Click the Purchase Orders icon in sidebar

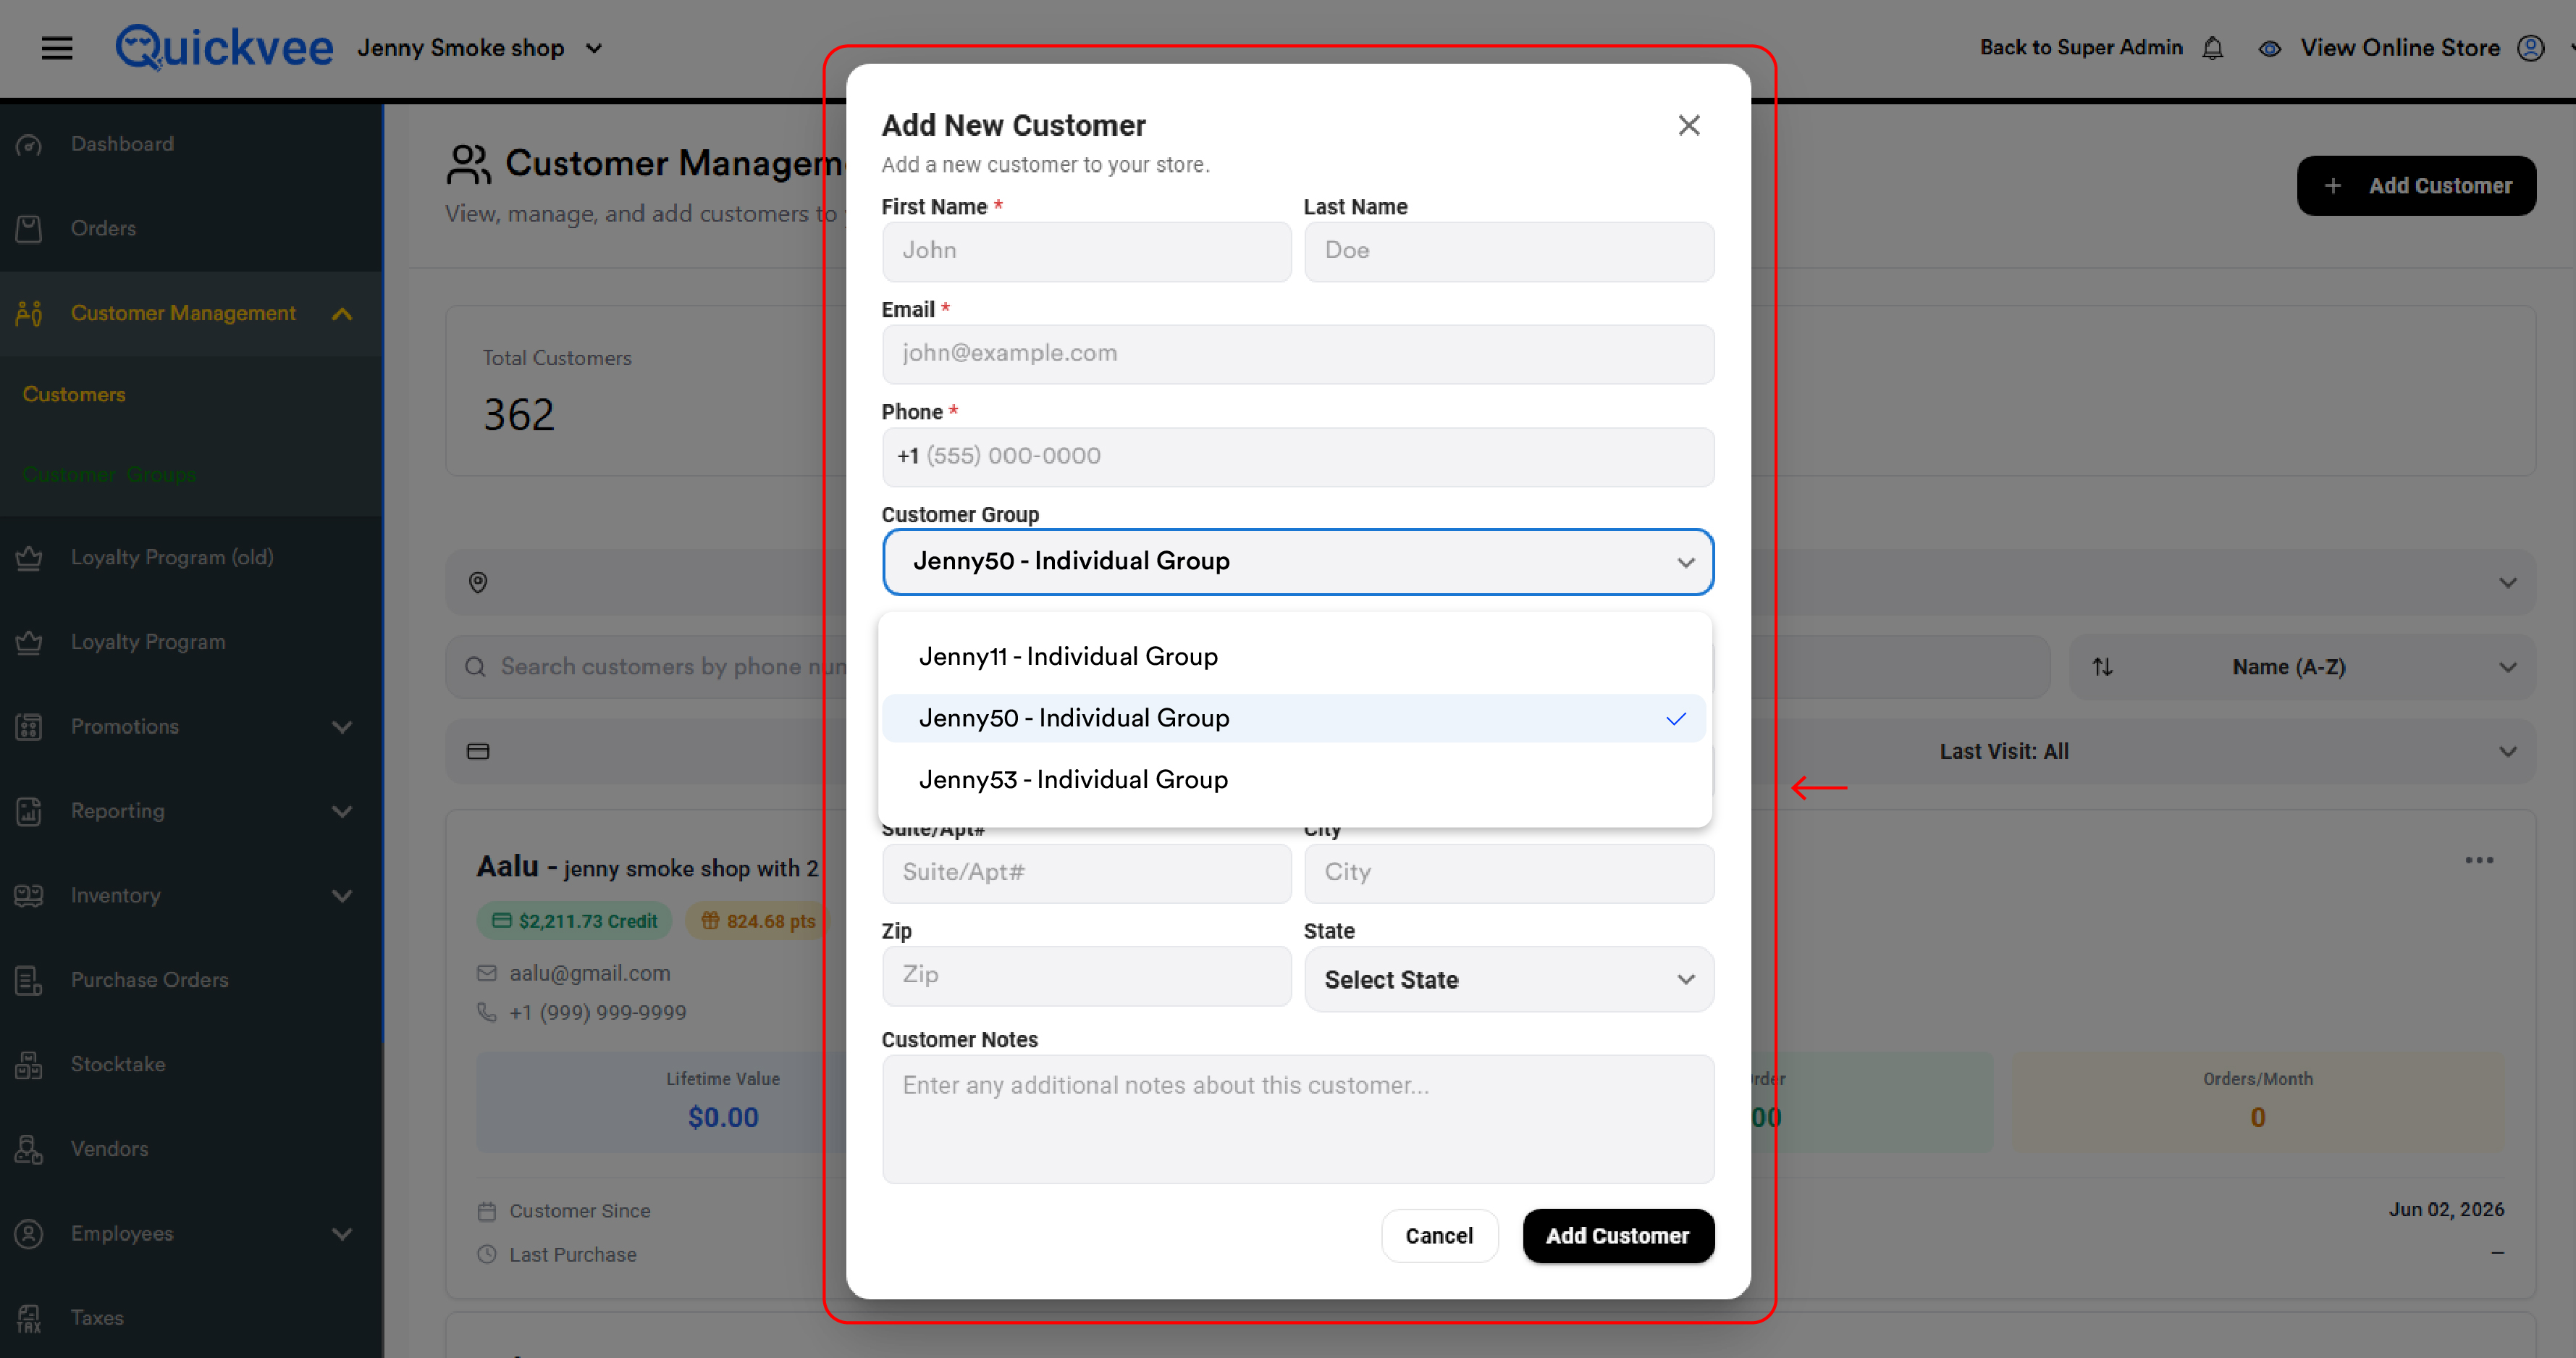29,980
